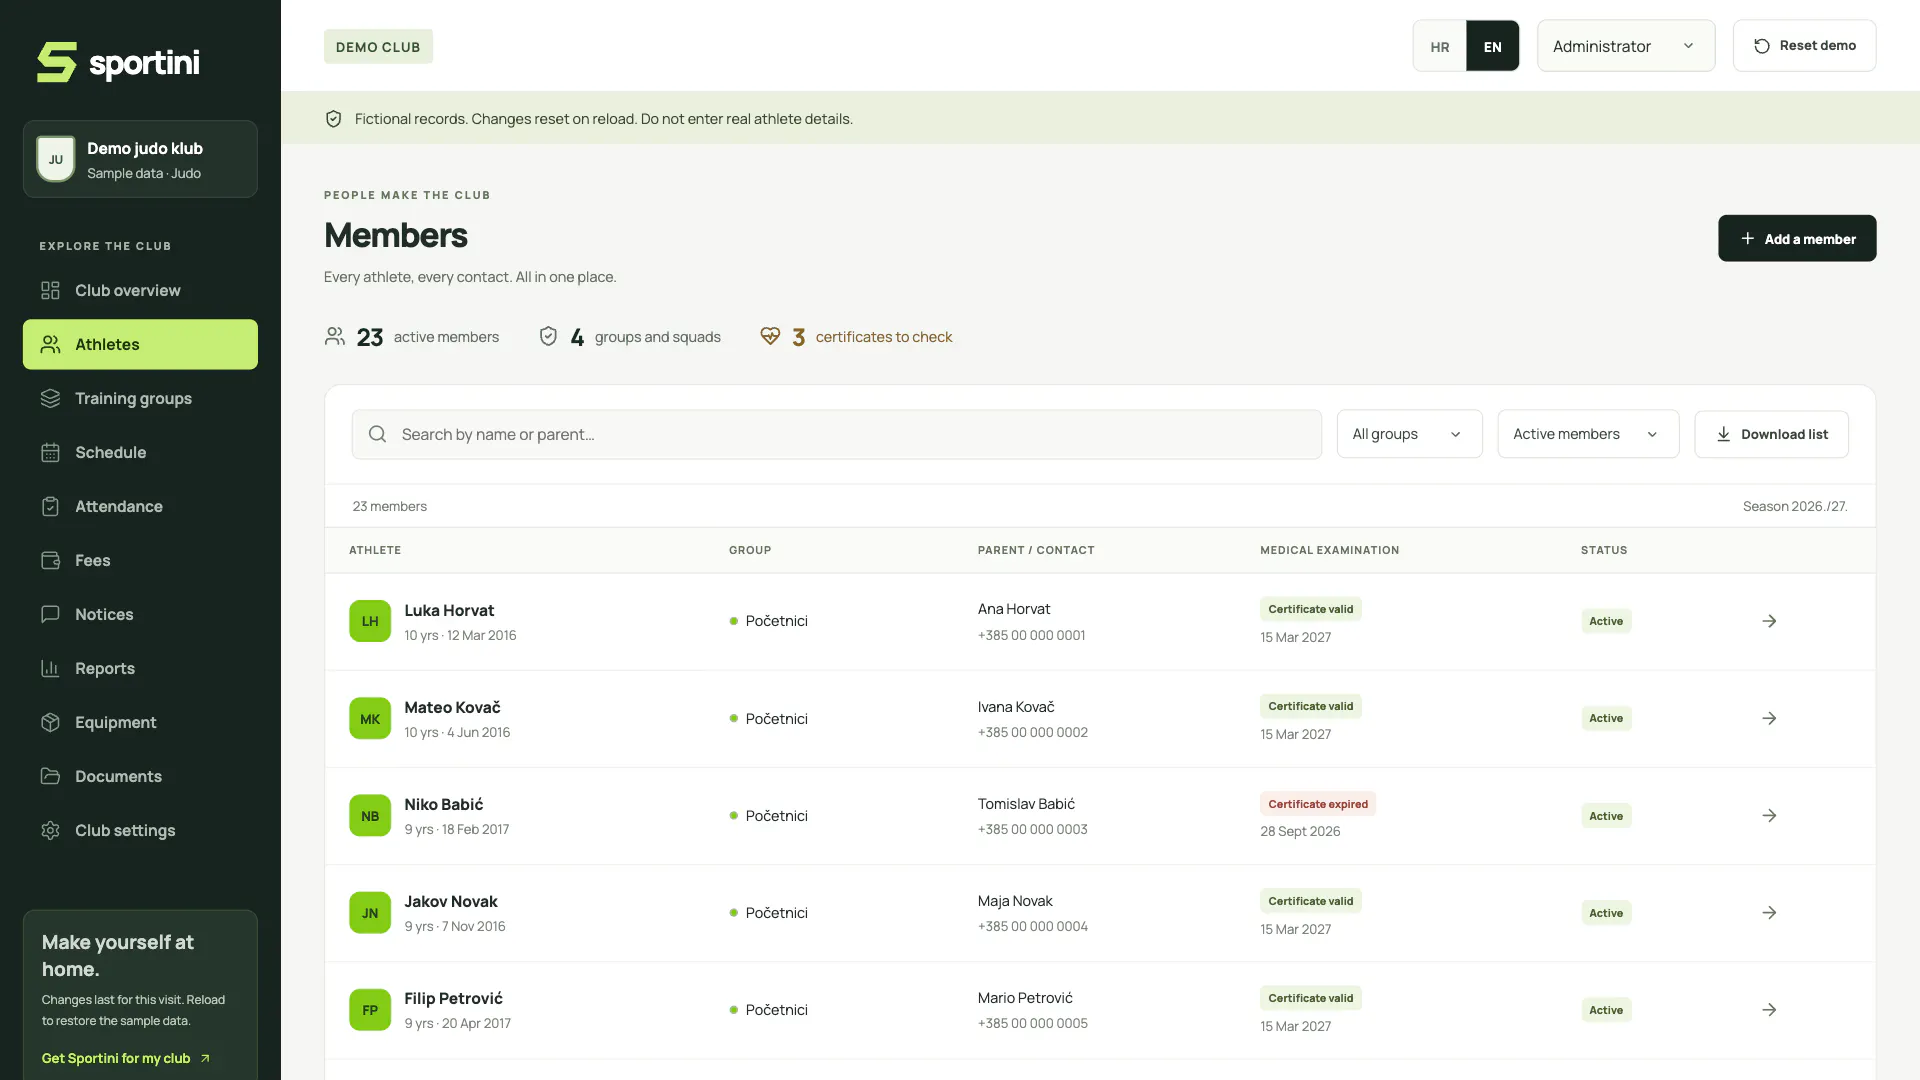Screen dimensions: 1920x1080
Task: Select the Mateo Kovač name
Action: 452,707
